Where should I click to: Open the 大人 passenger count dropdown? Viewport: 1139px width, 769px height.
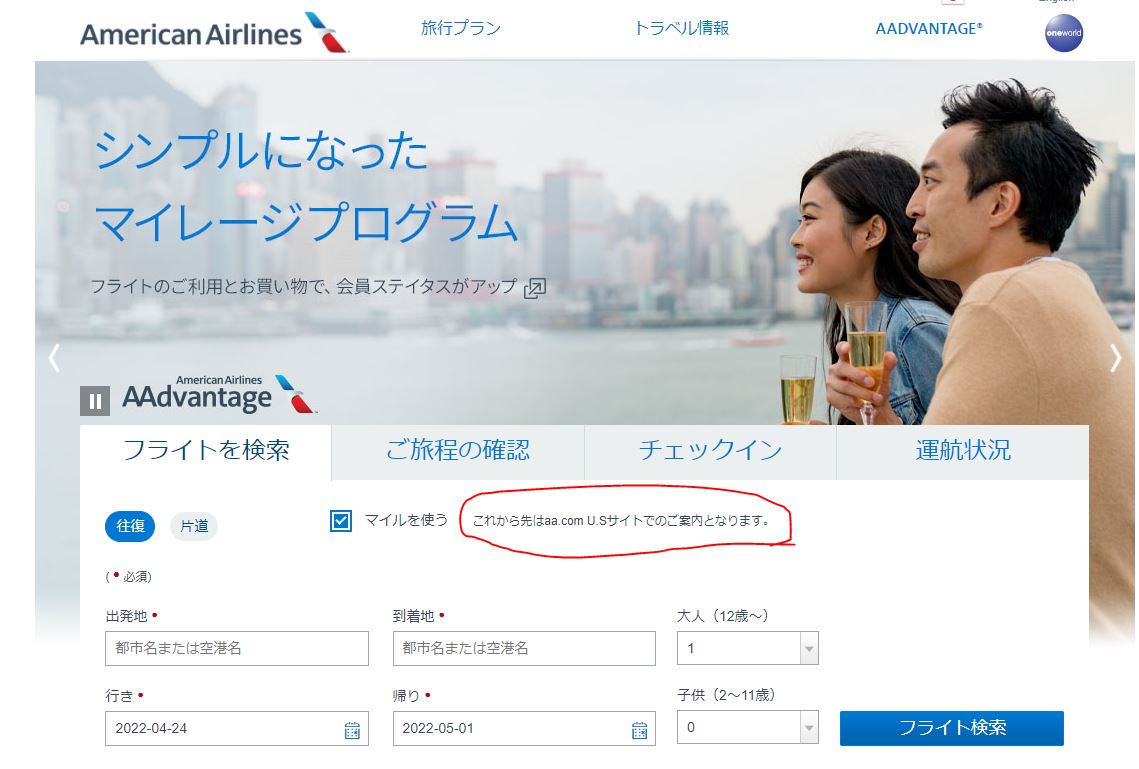747,648
